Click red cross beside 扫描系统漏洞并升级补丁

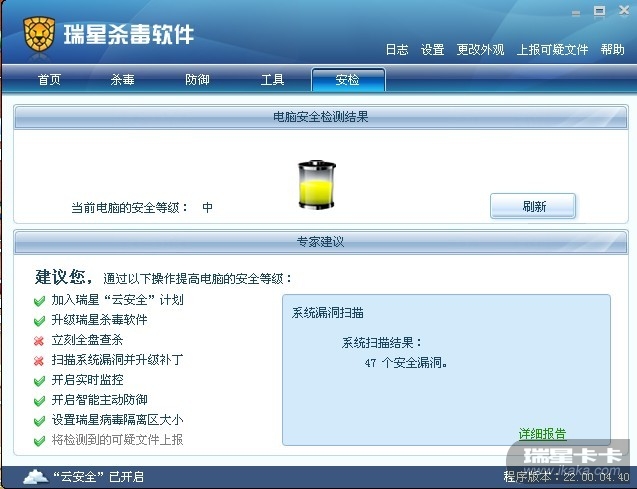(39, 361)
